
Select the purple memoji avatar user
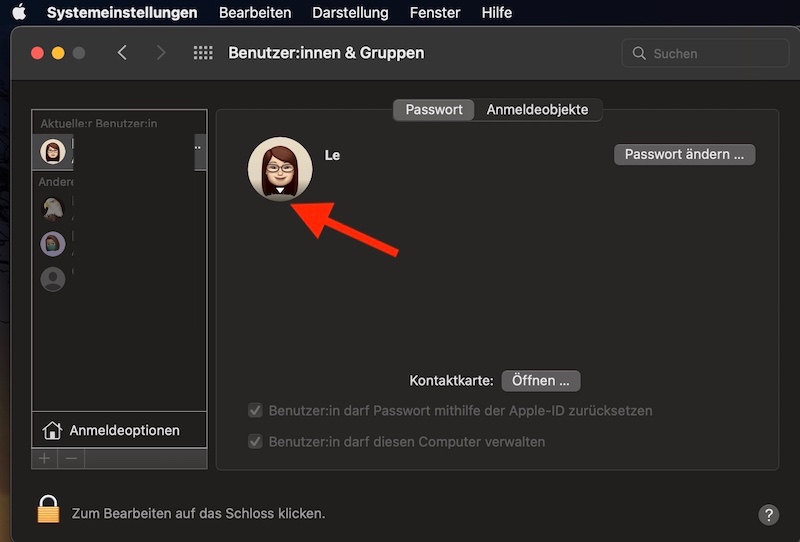[53, 244]
